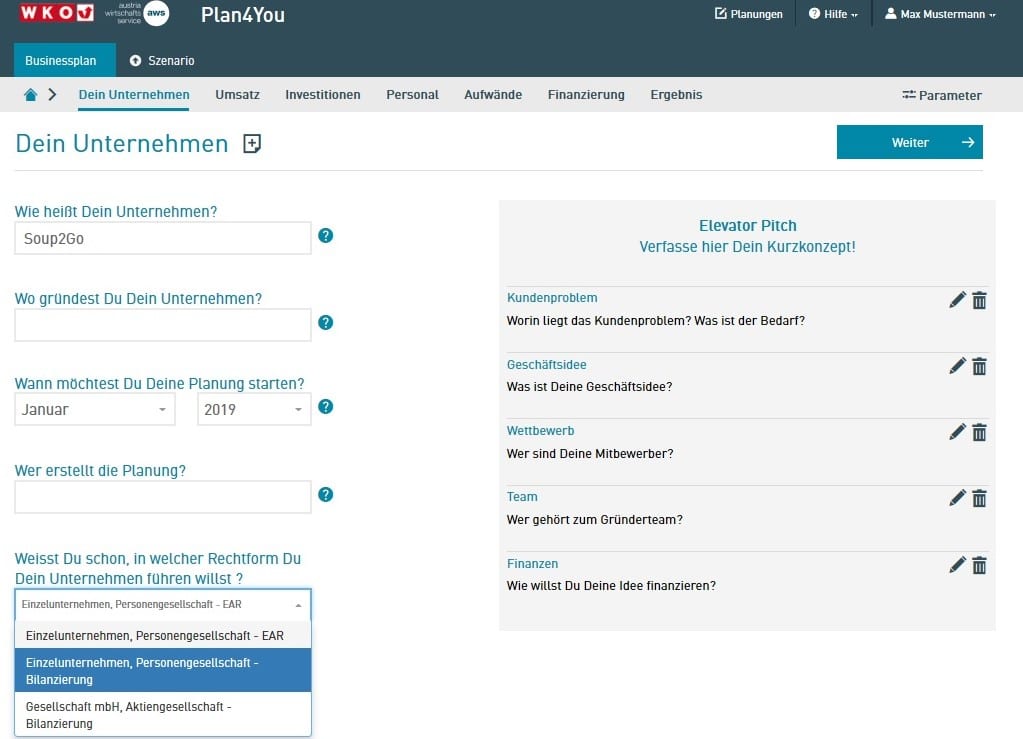The image size is (1023, 739).
Task: Click the home icon in navigation bar
Action: point(31,95)
